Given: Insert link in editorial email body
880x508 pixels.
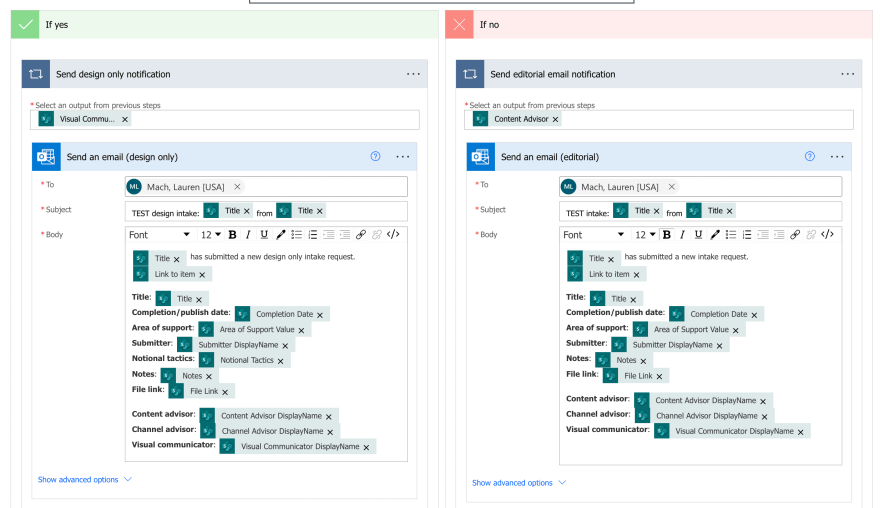Looking at the screenshot, I should pos(795,235).
